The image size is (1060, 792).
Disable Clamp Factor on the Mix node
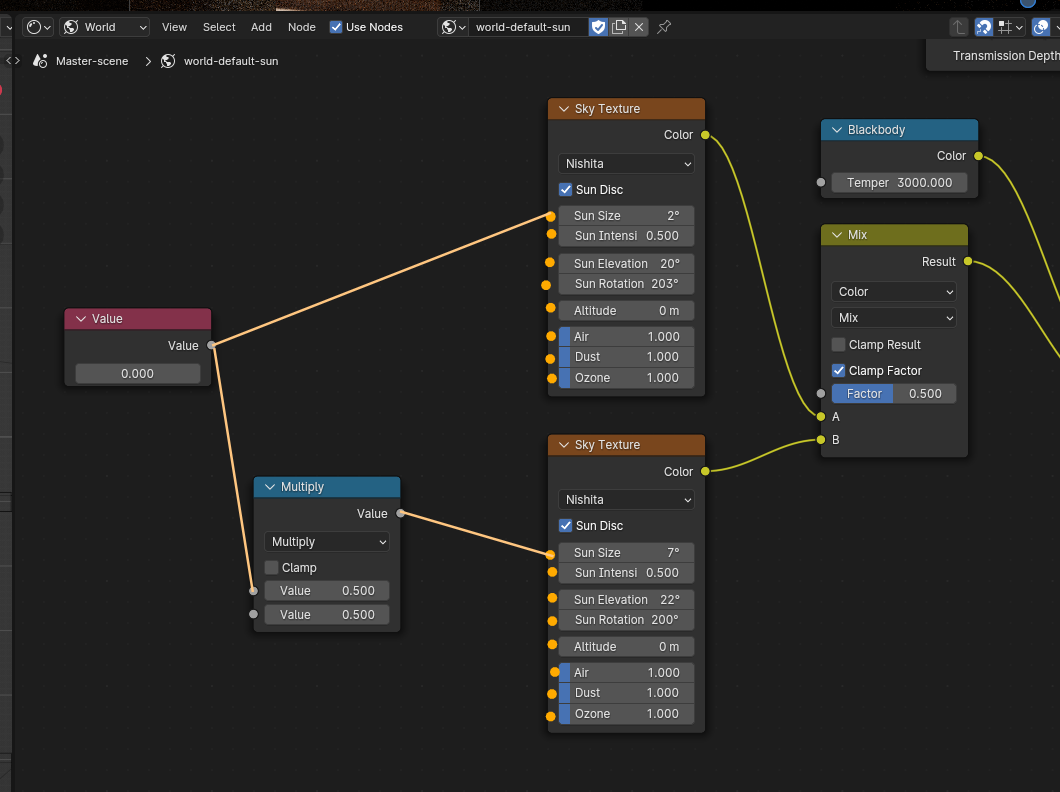838,370
